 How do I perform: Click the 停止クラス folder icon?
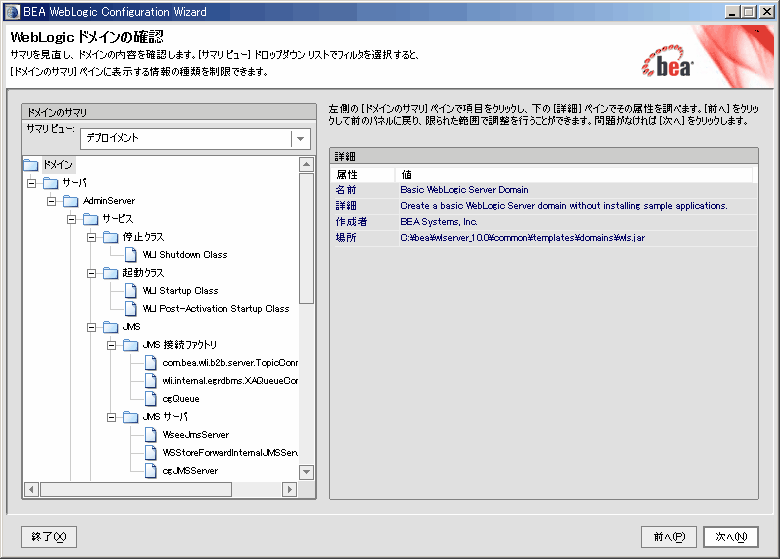110,237
